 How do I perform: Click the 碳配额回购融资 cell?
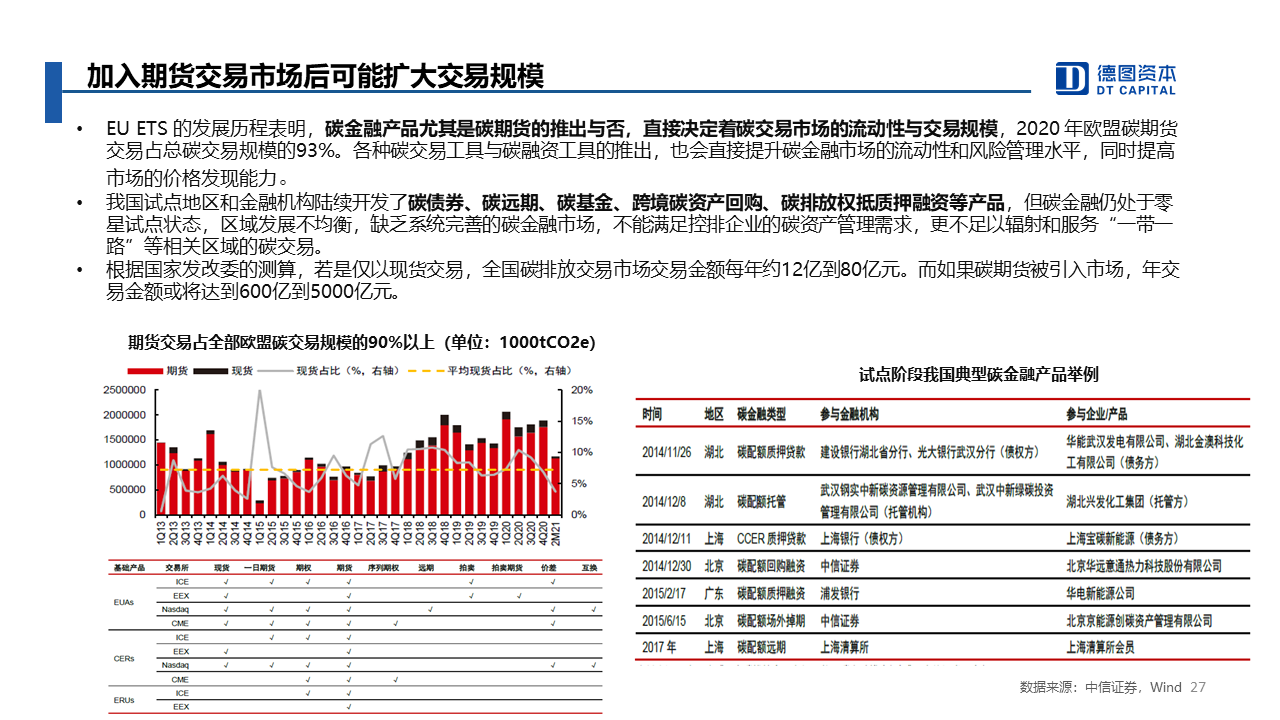point(771,566)
